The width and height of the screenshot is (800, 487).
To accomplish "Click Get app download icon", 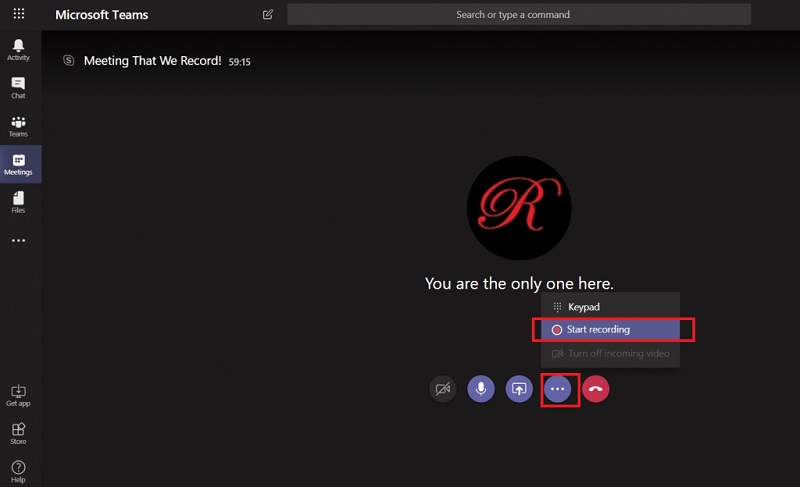I will 18,394.
